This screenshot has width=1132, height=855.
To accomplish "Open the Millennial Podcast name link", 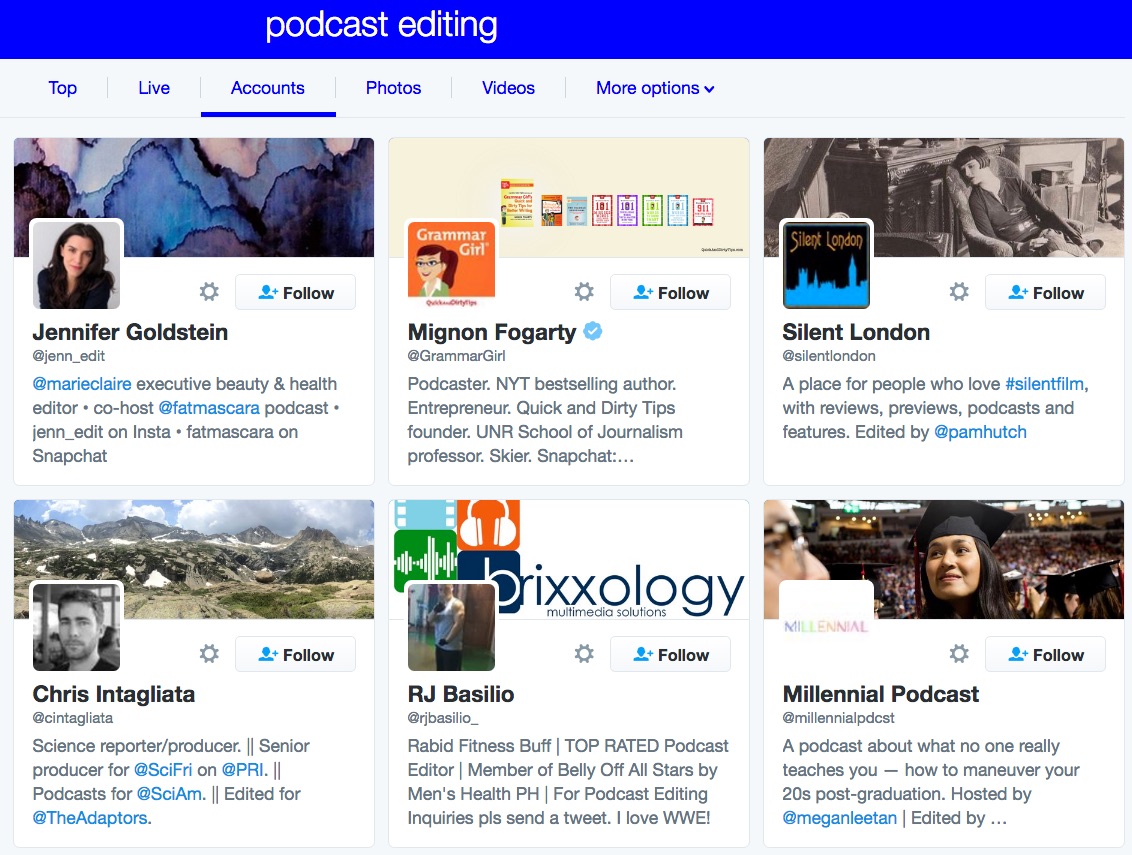I will click(x=881, y=694).
